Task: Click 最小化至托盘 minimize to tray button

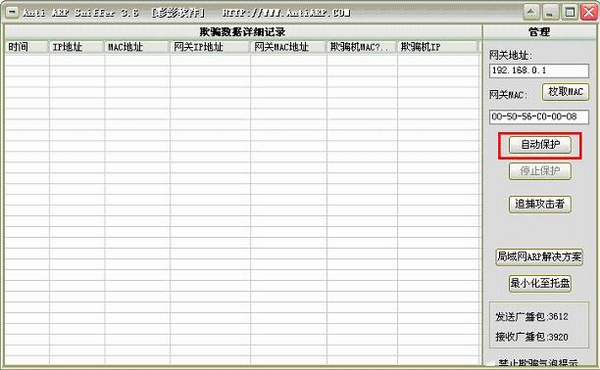Action: 540,283
